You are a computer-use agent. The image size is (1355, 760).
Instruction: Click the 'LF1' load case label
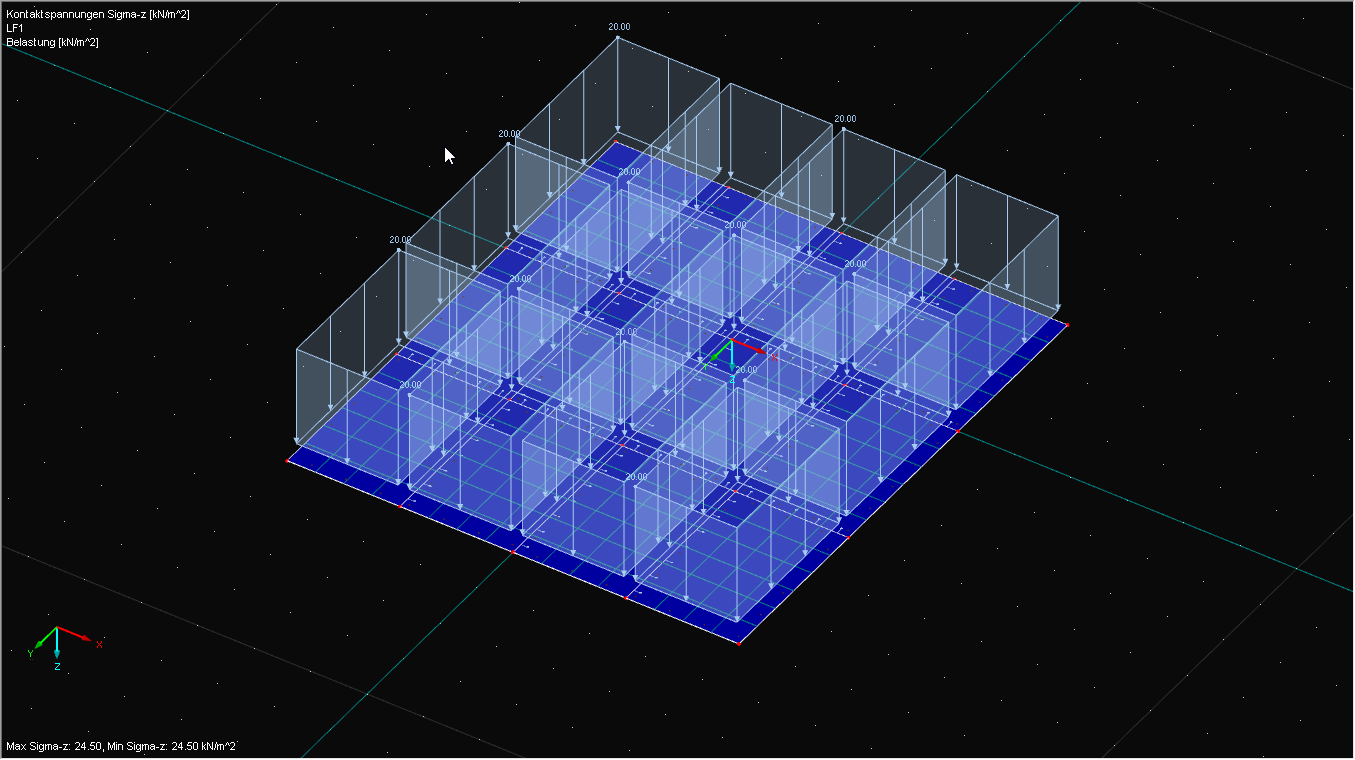15,28
